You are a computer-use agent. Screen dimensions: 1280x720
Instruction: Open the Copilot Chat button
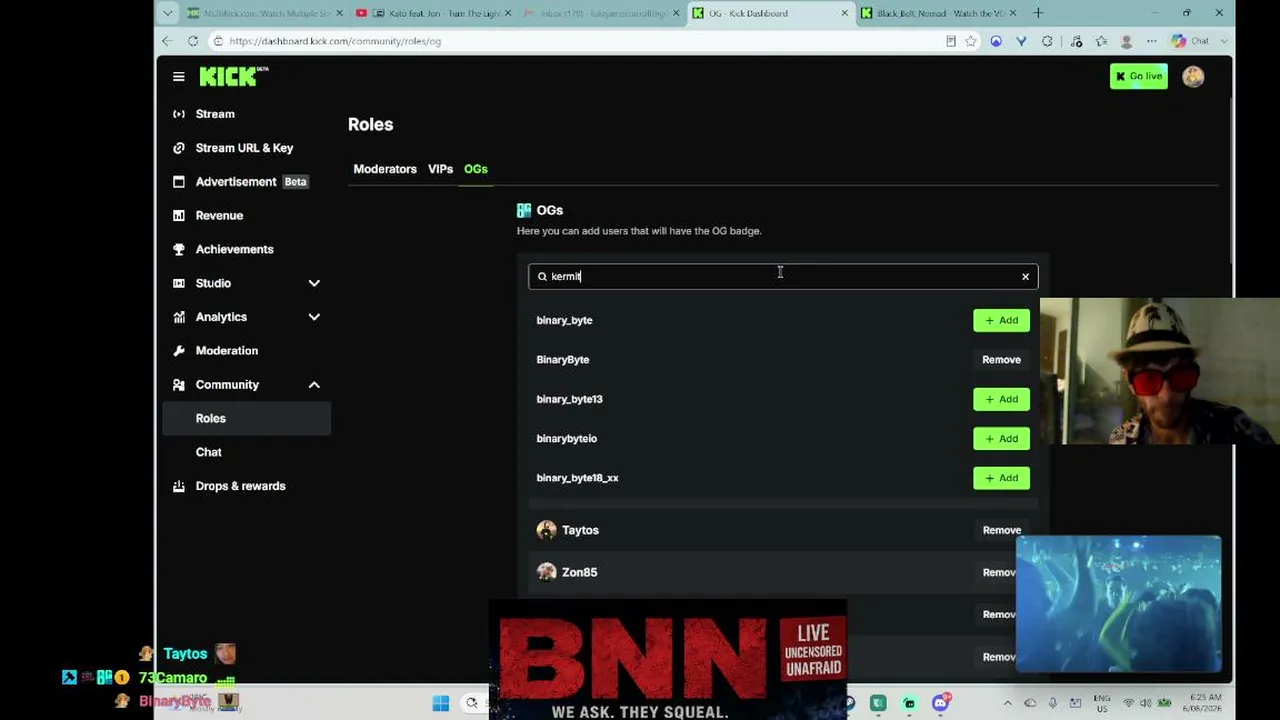click(1189, 41)
